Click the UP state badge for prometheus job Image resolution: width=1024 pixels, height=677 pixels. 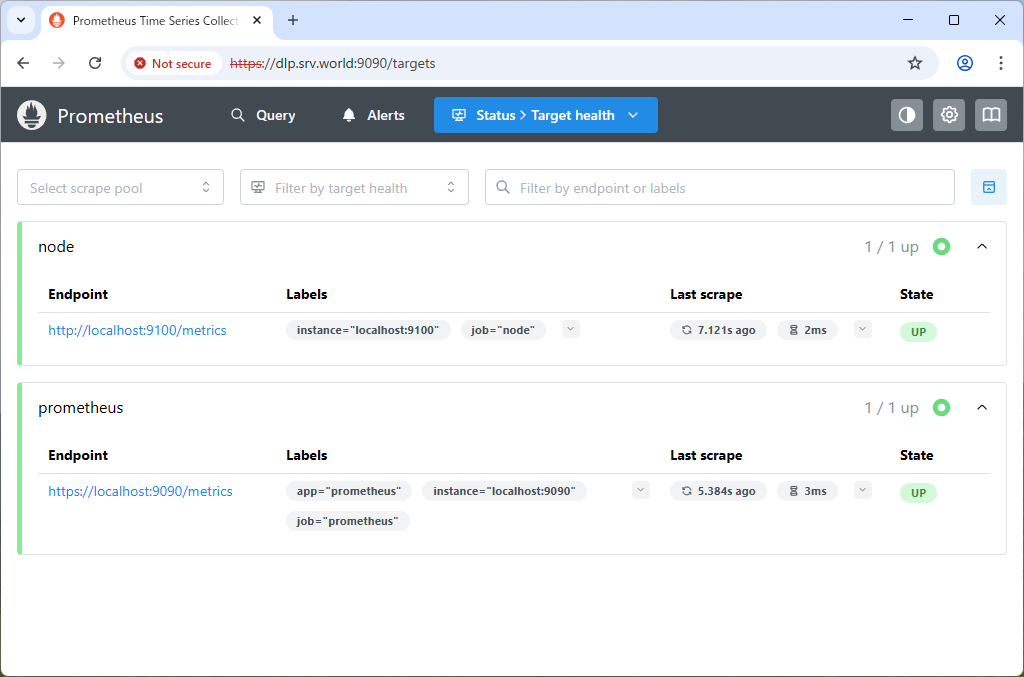pos(918,492)
